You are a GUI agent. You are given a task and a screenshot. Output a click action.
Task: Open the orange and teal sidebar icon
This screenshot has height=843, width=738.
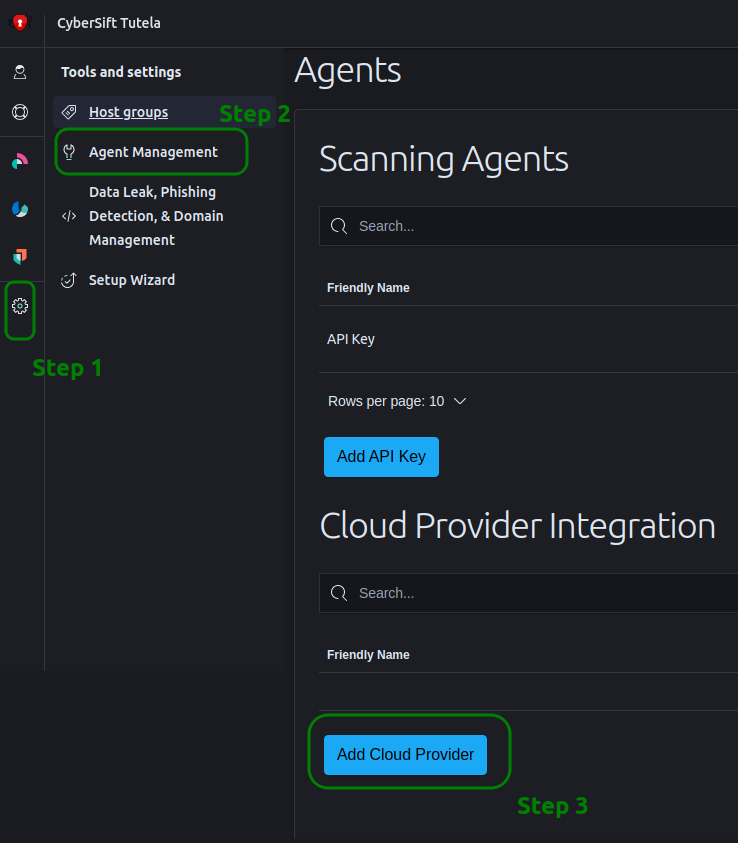tap(20, 256)
